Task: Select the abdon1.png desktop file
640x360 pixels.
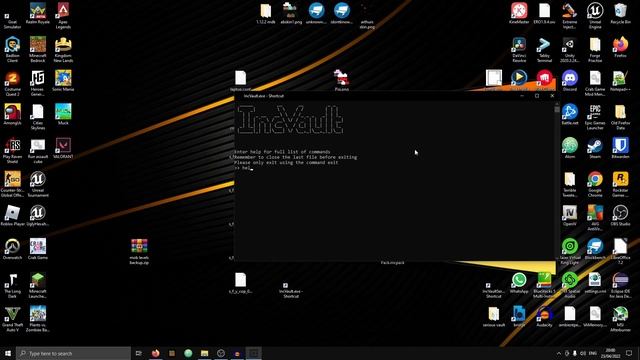Action: click(291, 13)
